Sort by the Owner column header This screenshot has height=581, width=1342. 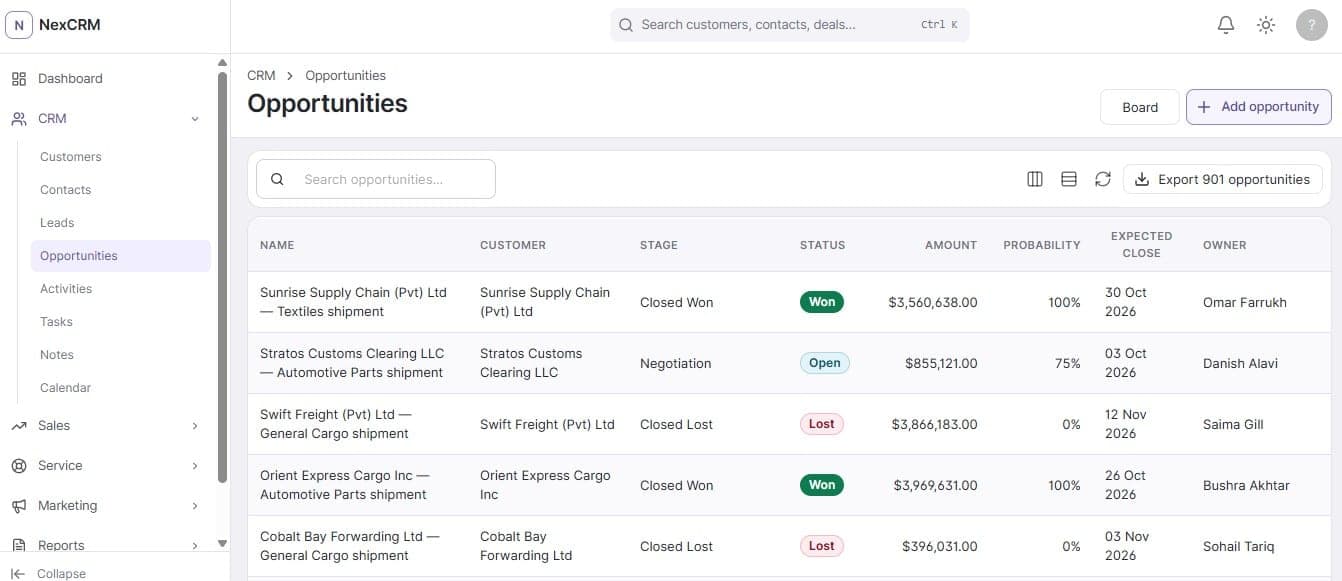(1225, 245)
